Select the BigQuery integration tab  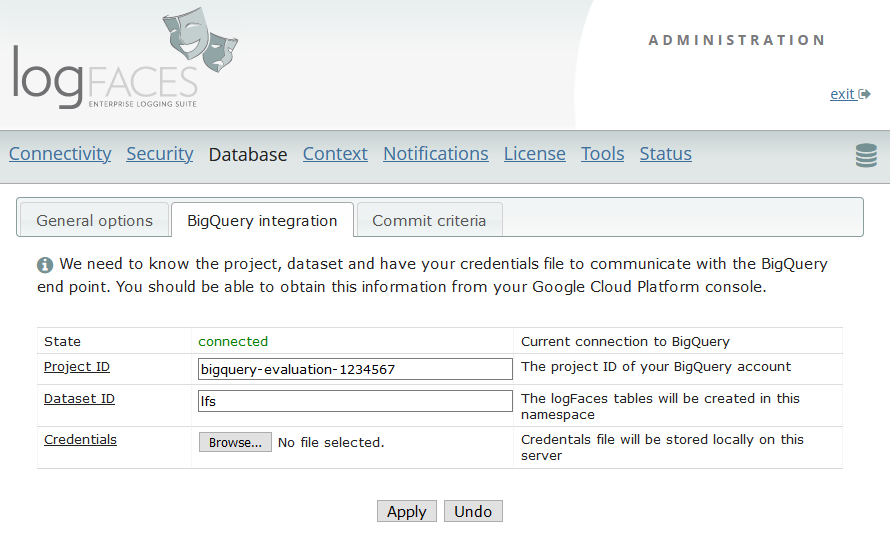point(262,220)
